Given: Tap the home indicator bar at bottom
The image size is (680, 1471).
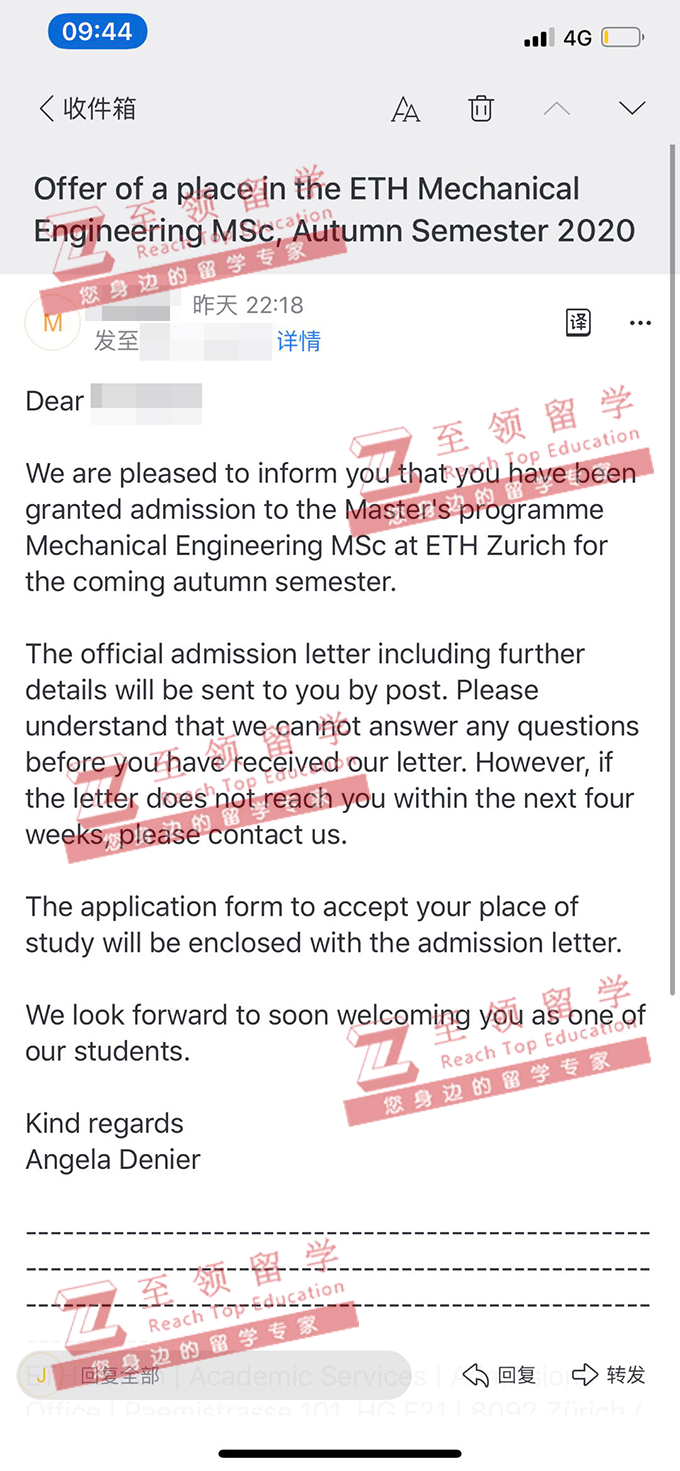Looking at the screenshot, I should click(340, 1453).
